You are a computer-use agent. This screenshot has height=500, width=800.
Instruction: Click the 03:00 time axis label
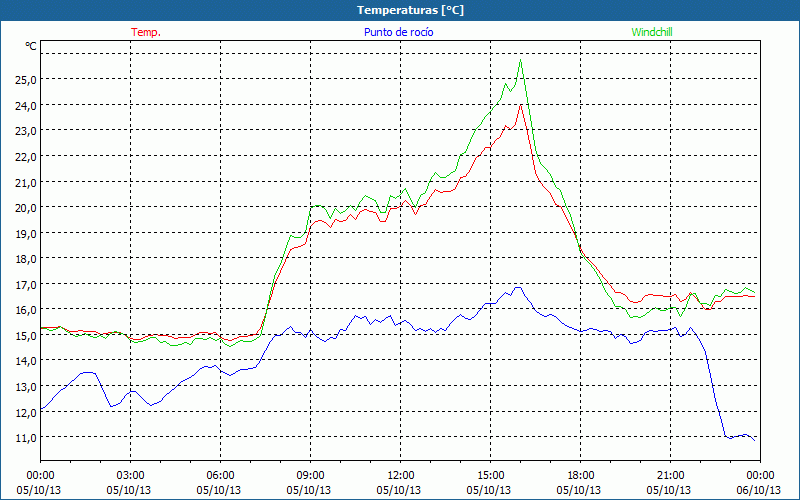(x=131, y=476)
